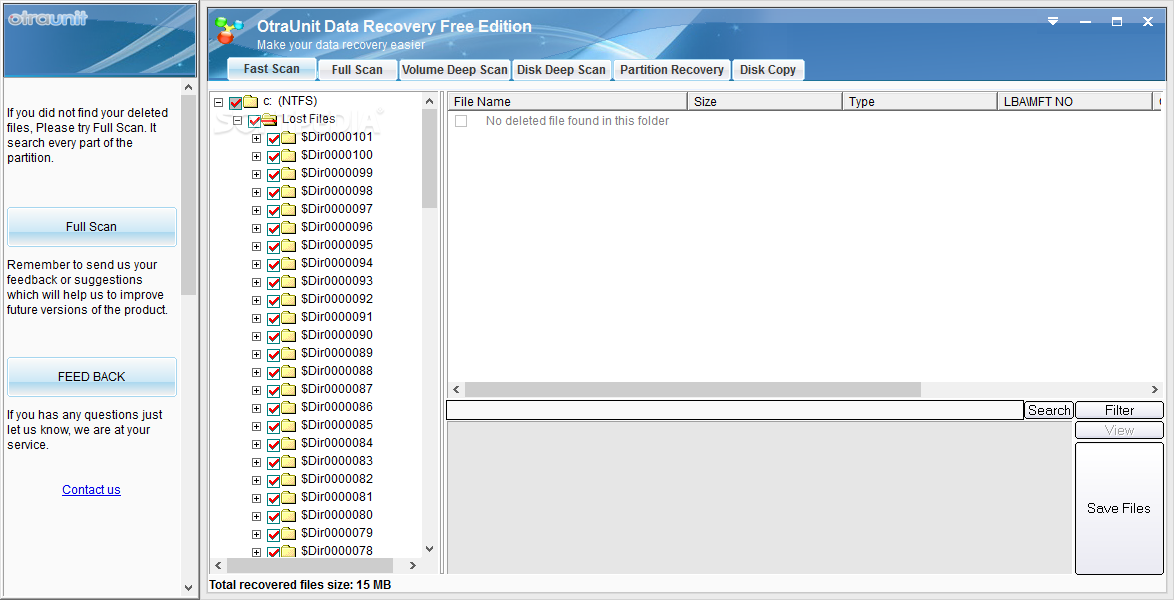Click folder icon of $Dir0000085
The width and height of the screenshot is (1174, 600).
289,425
